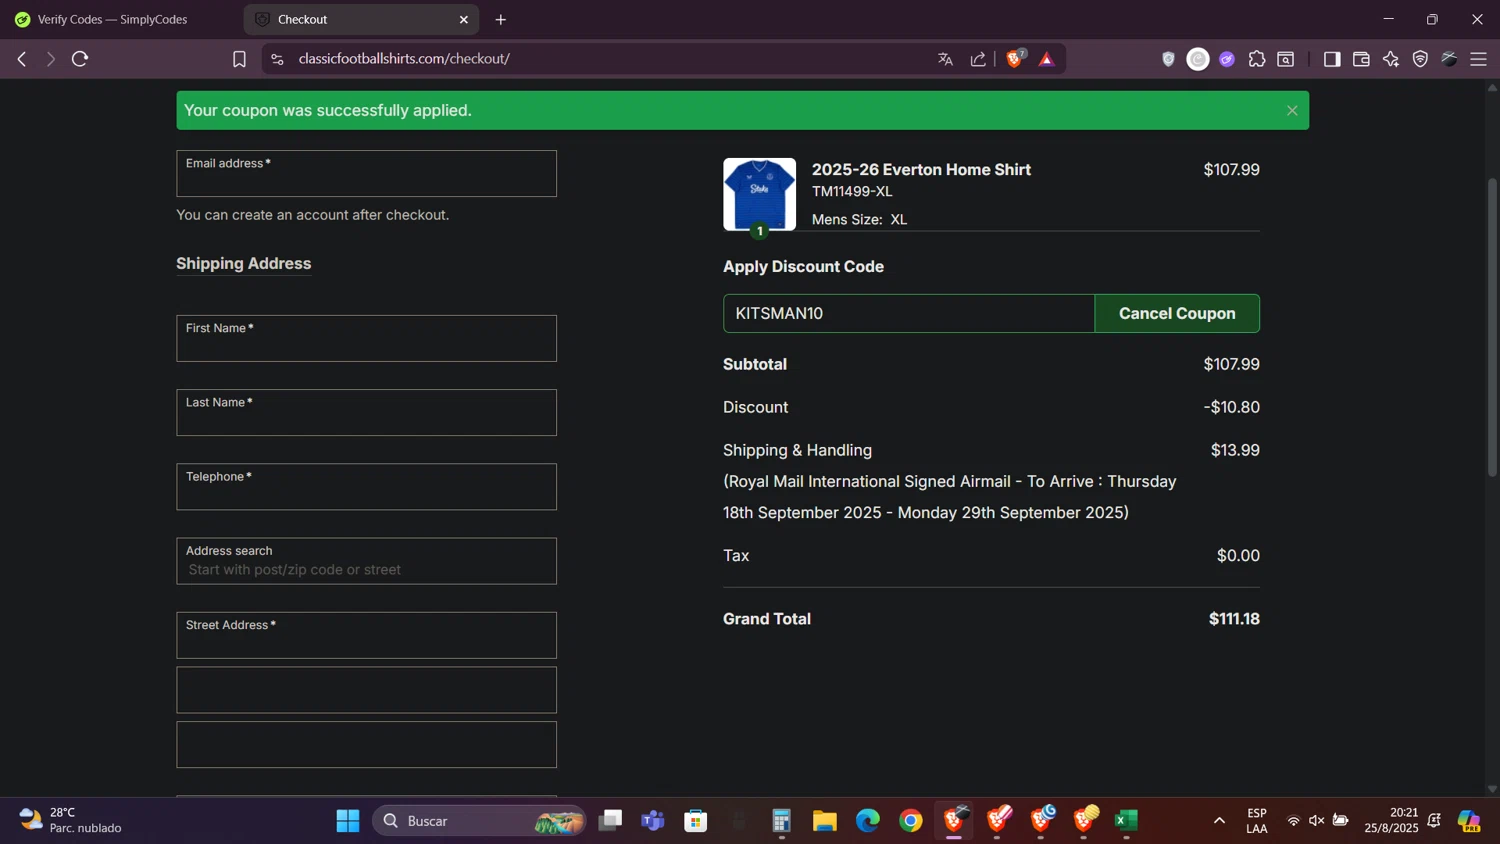Open the Windows Start menu
1500x844 pixels.
coord(348,821)
